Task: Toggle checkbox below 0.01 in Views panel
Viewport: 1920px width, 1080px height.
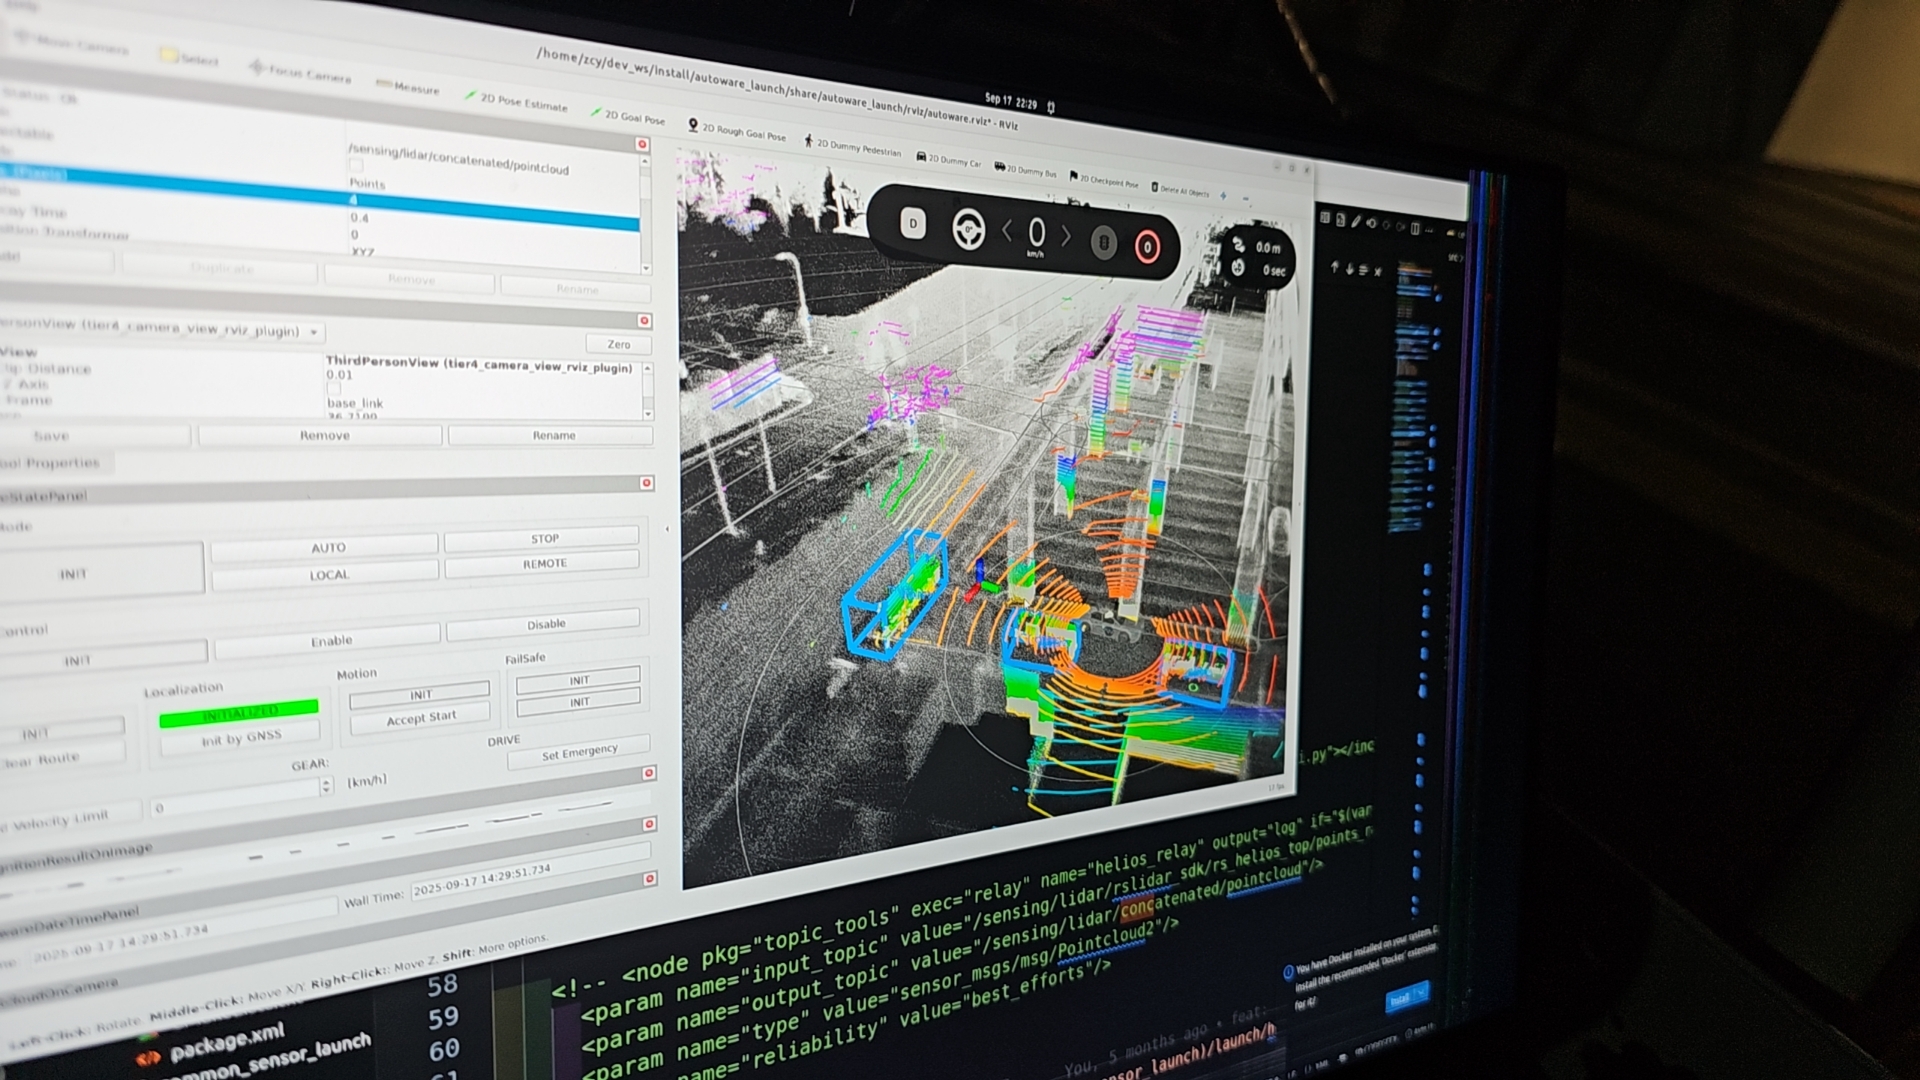Action: point(334,388)
